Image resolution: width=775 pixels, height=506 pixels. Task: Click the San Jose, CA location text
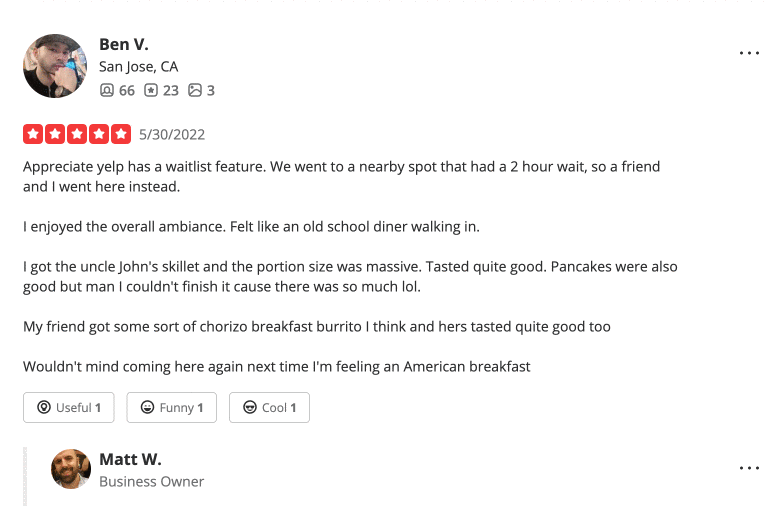(138, 67)
